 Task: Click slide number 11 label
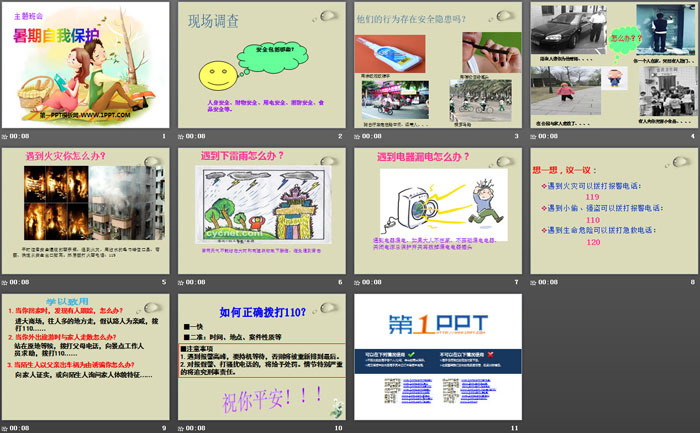click(x=515, y=428)
